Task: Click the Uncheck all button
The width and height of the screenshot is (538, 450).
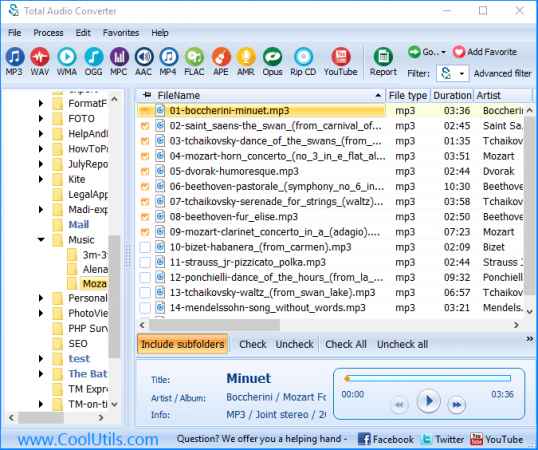Action: (x=402, y=344)
